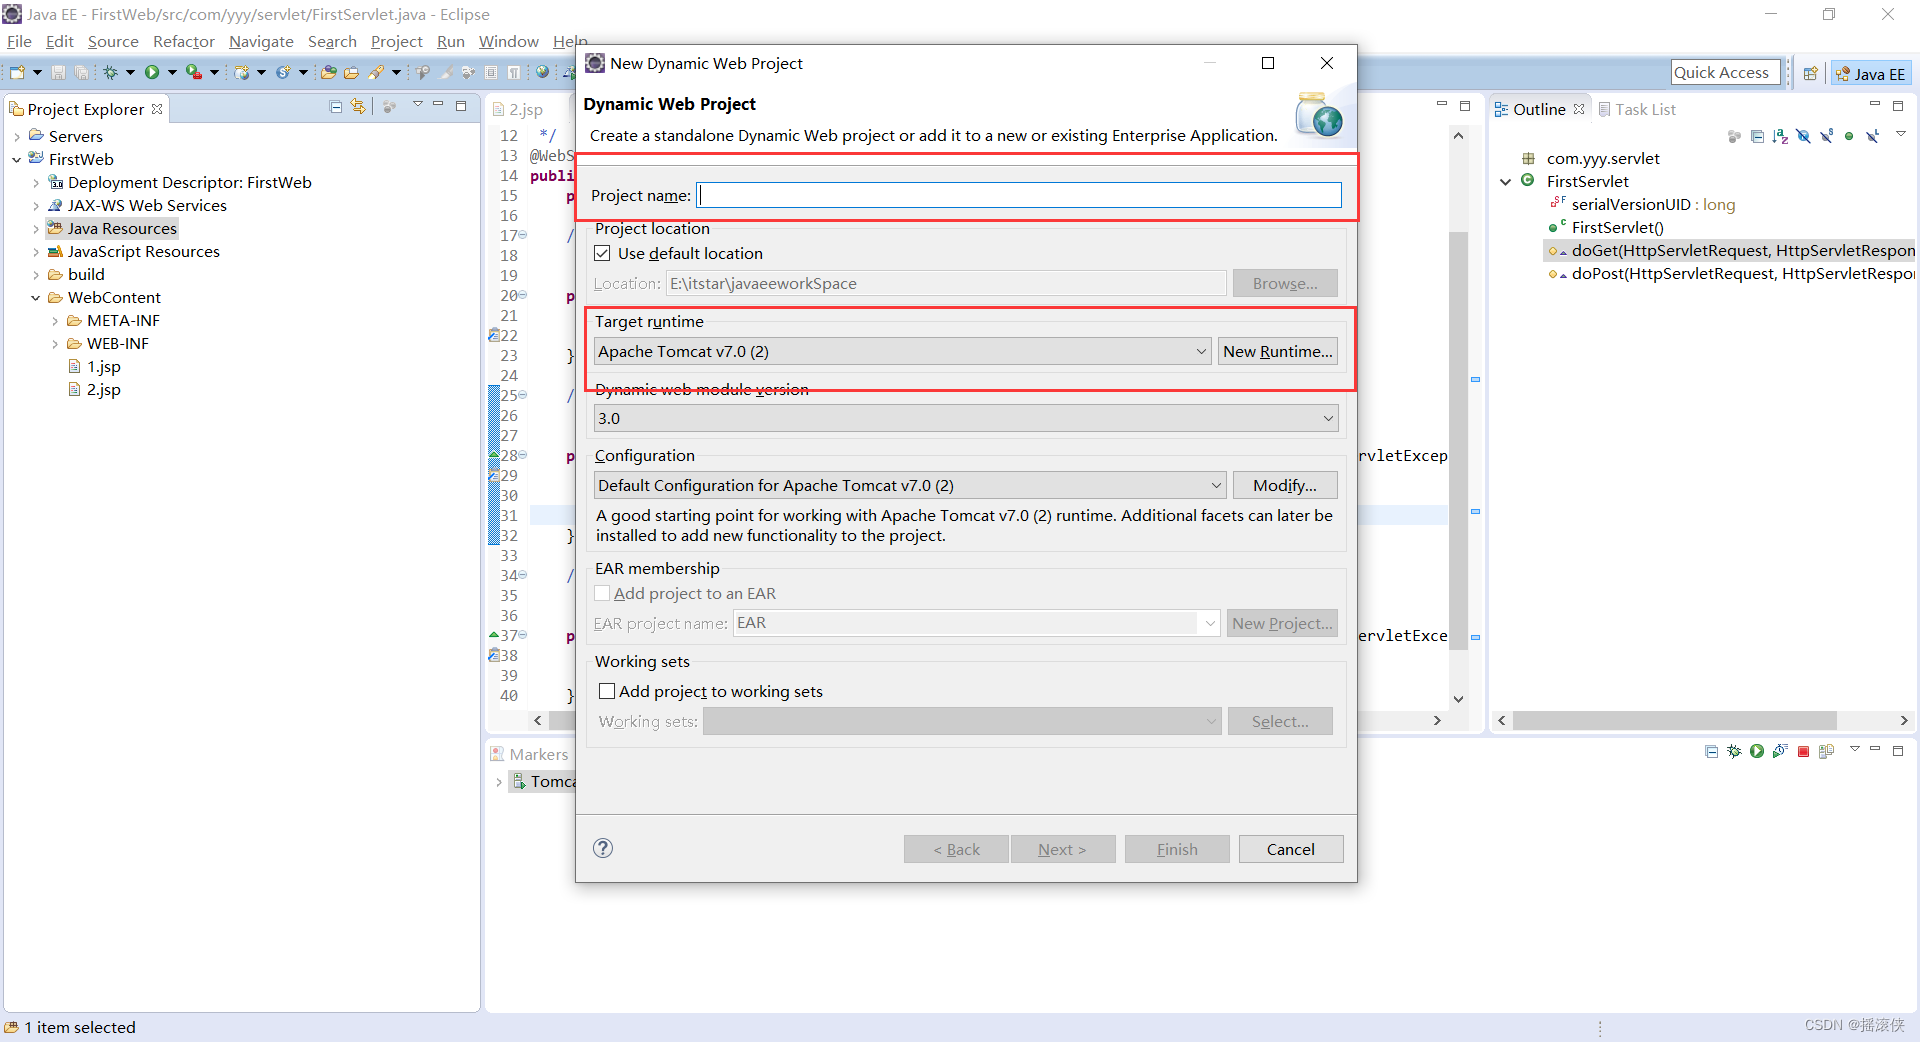The height and width of the screenshot is (1042, 1920).
Task: Click Collapse All in the Project Explorer
Action: [x=336, y=107]
